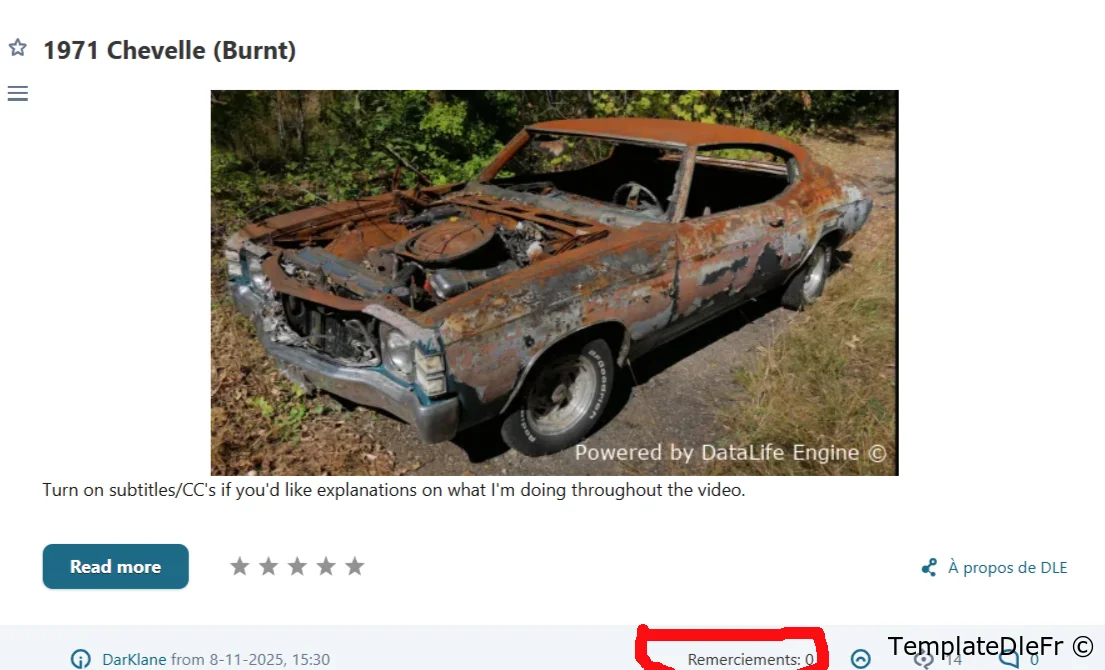This screenshot has height=670, width=1105.
Task: Click the comment count number in footer
Action: (1034, 660)
